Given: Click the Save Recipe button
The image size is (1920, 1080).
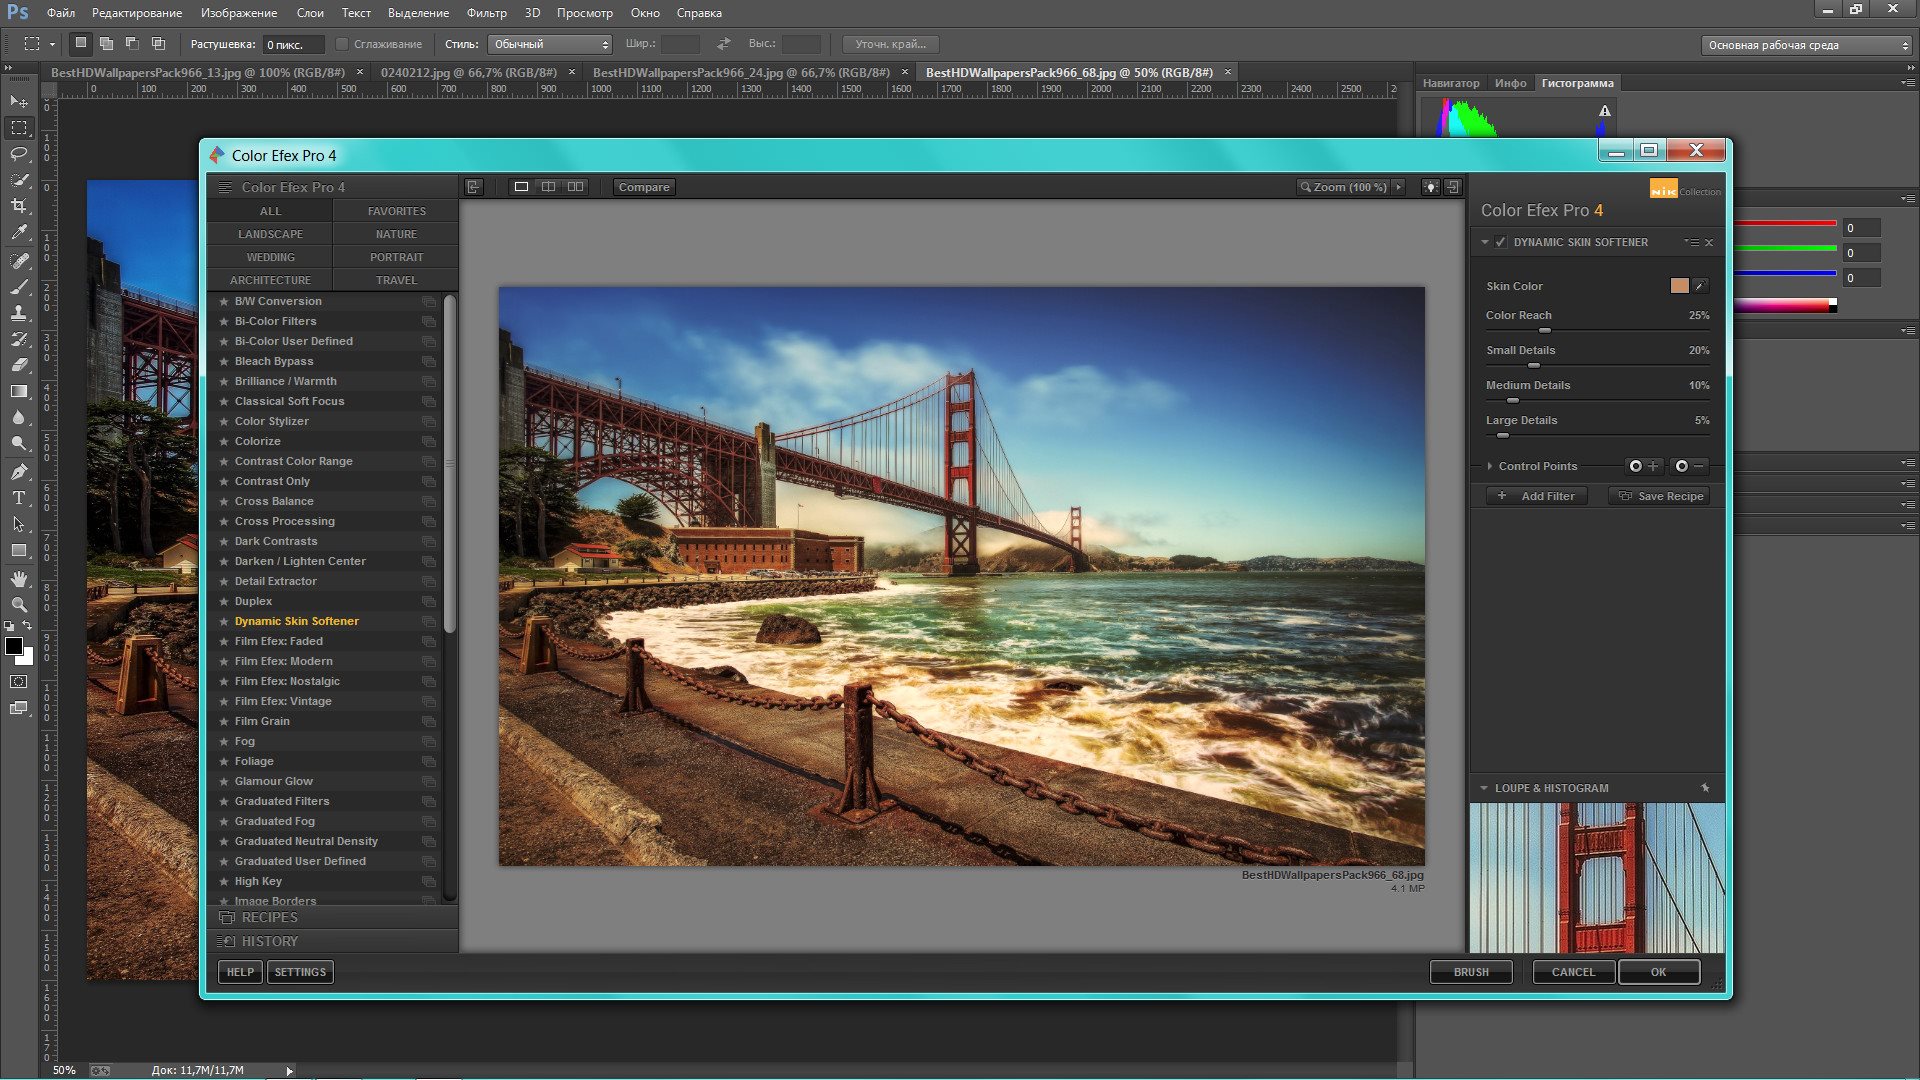Looking at the screenshot, I should 1662,496.
